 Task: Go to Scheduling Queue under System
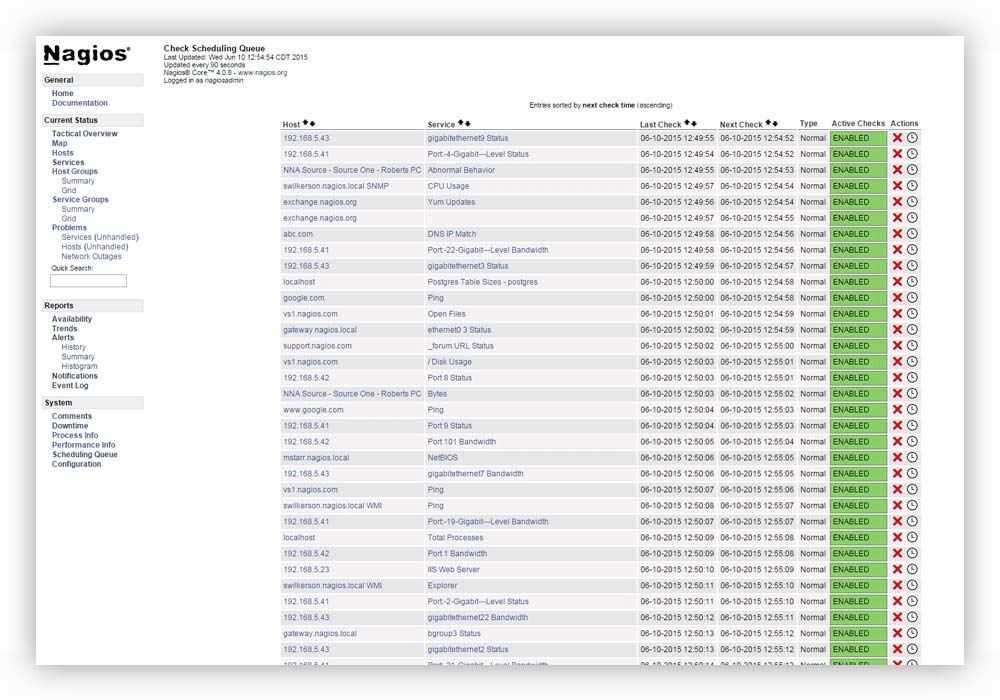84,455
